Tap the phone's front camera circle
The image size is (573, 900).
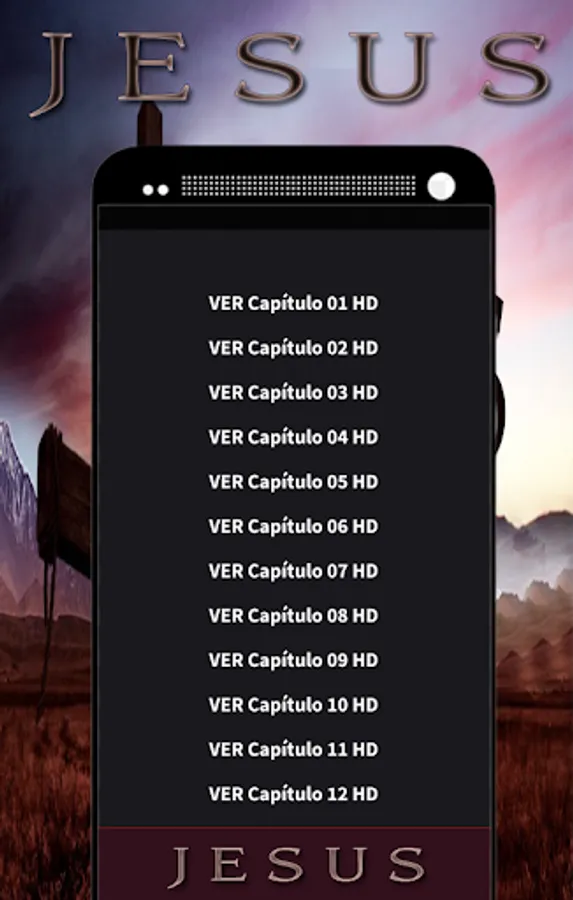point(441,187)
